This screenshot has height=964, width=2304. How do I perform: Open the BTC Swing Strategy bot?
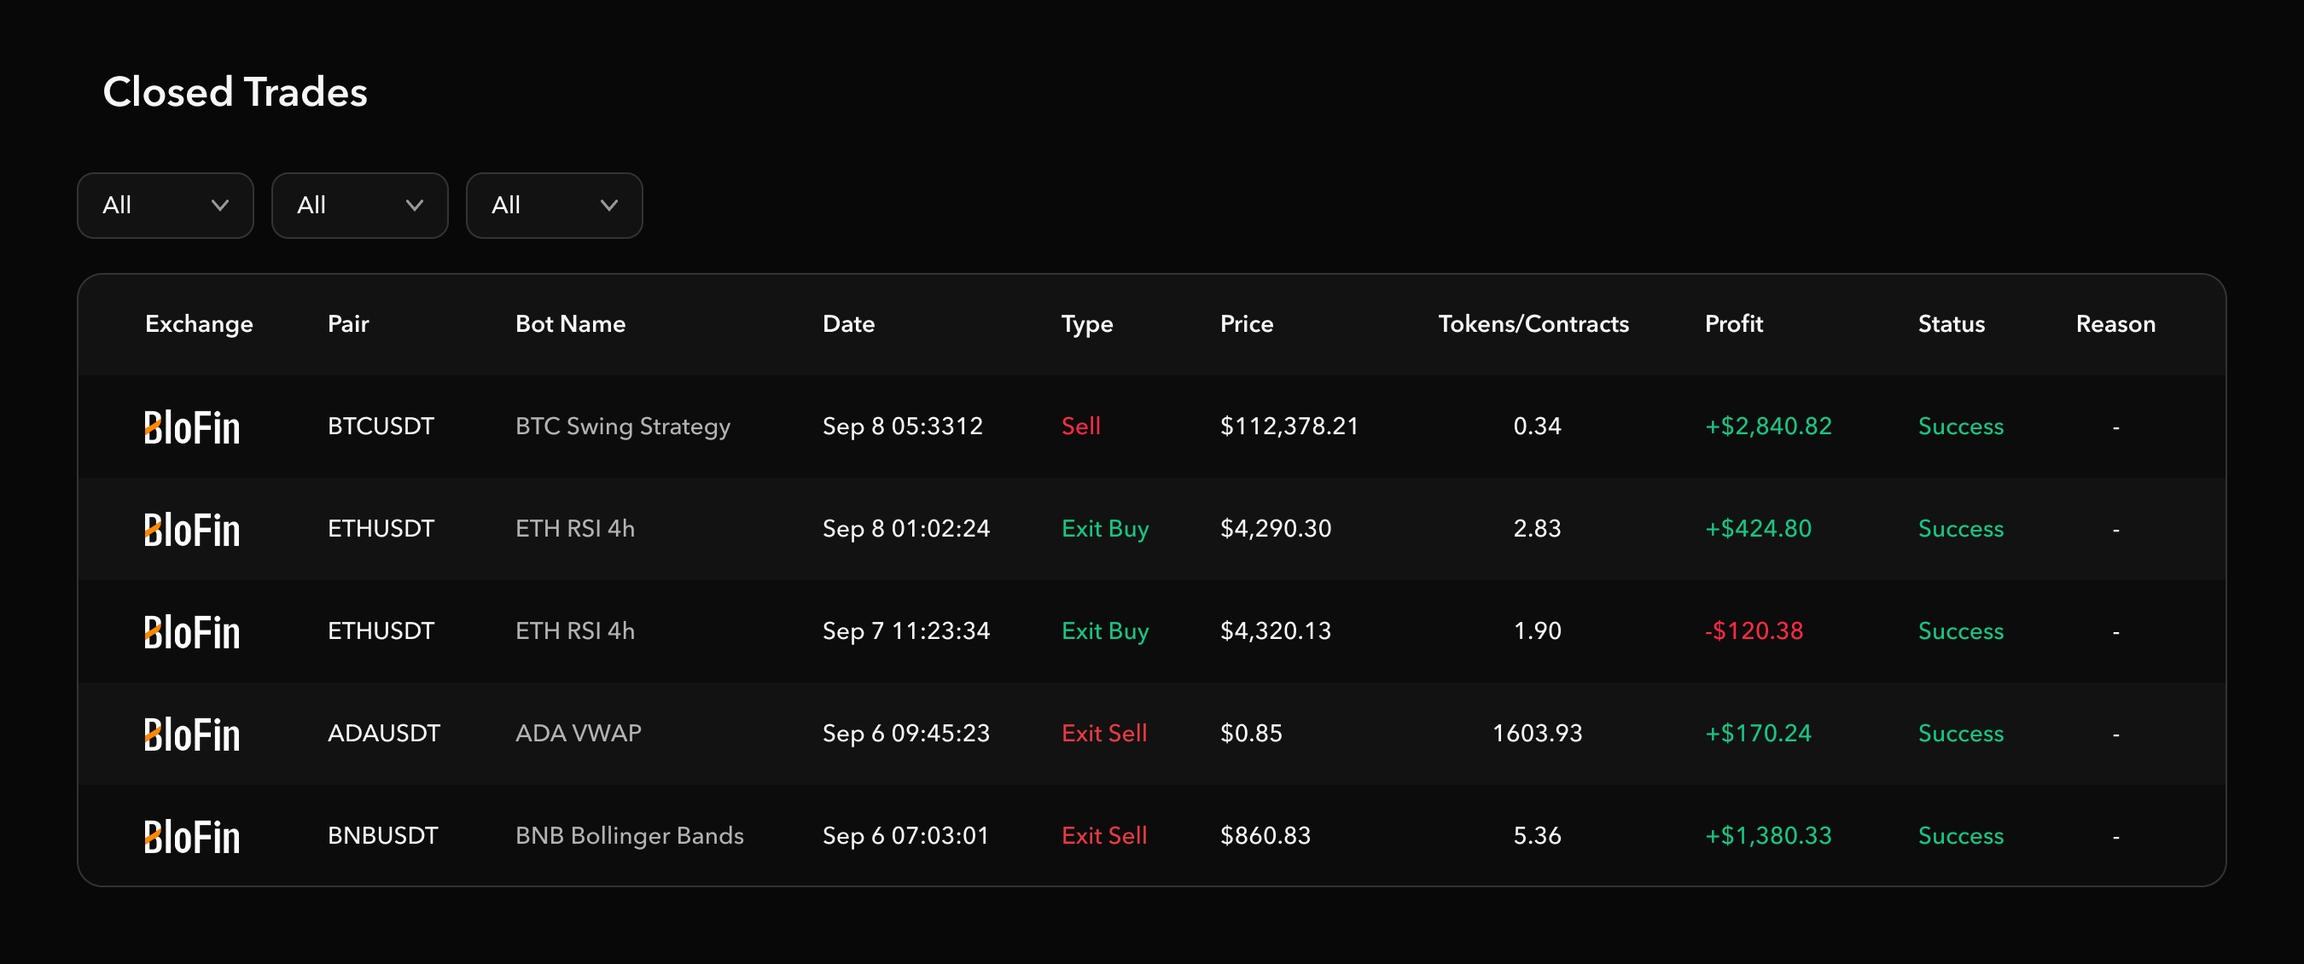(x=622, y=427)
